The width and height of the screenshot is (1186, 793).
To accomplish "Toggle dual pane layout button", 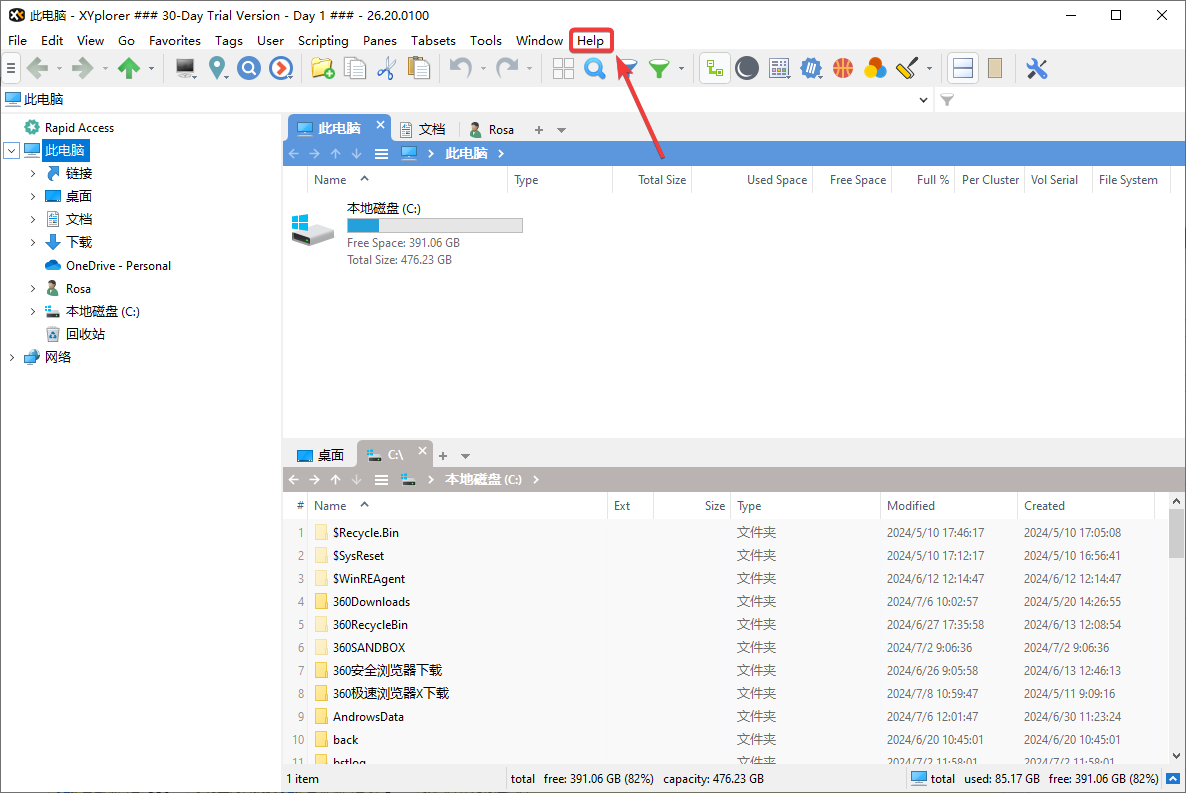I will point(962,68).
